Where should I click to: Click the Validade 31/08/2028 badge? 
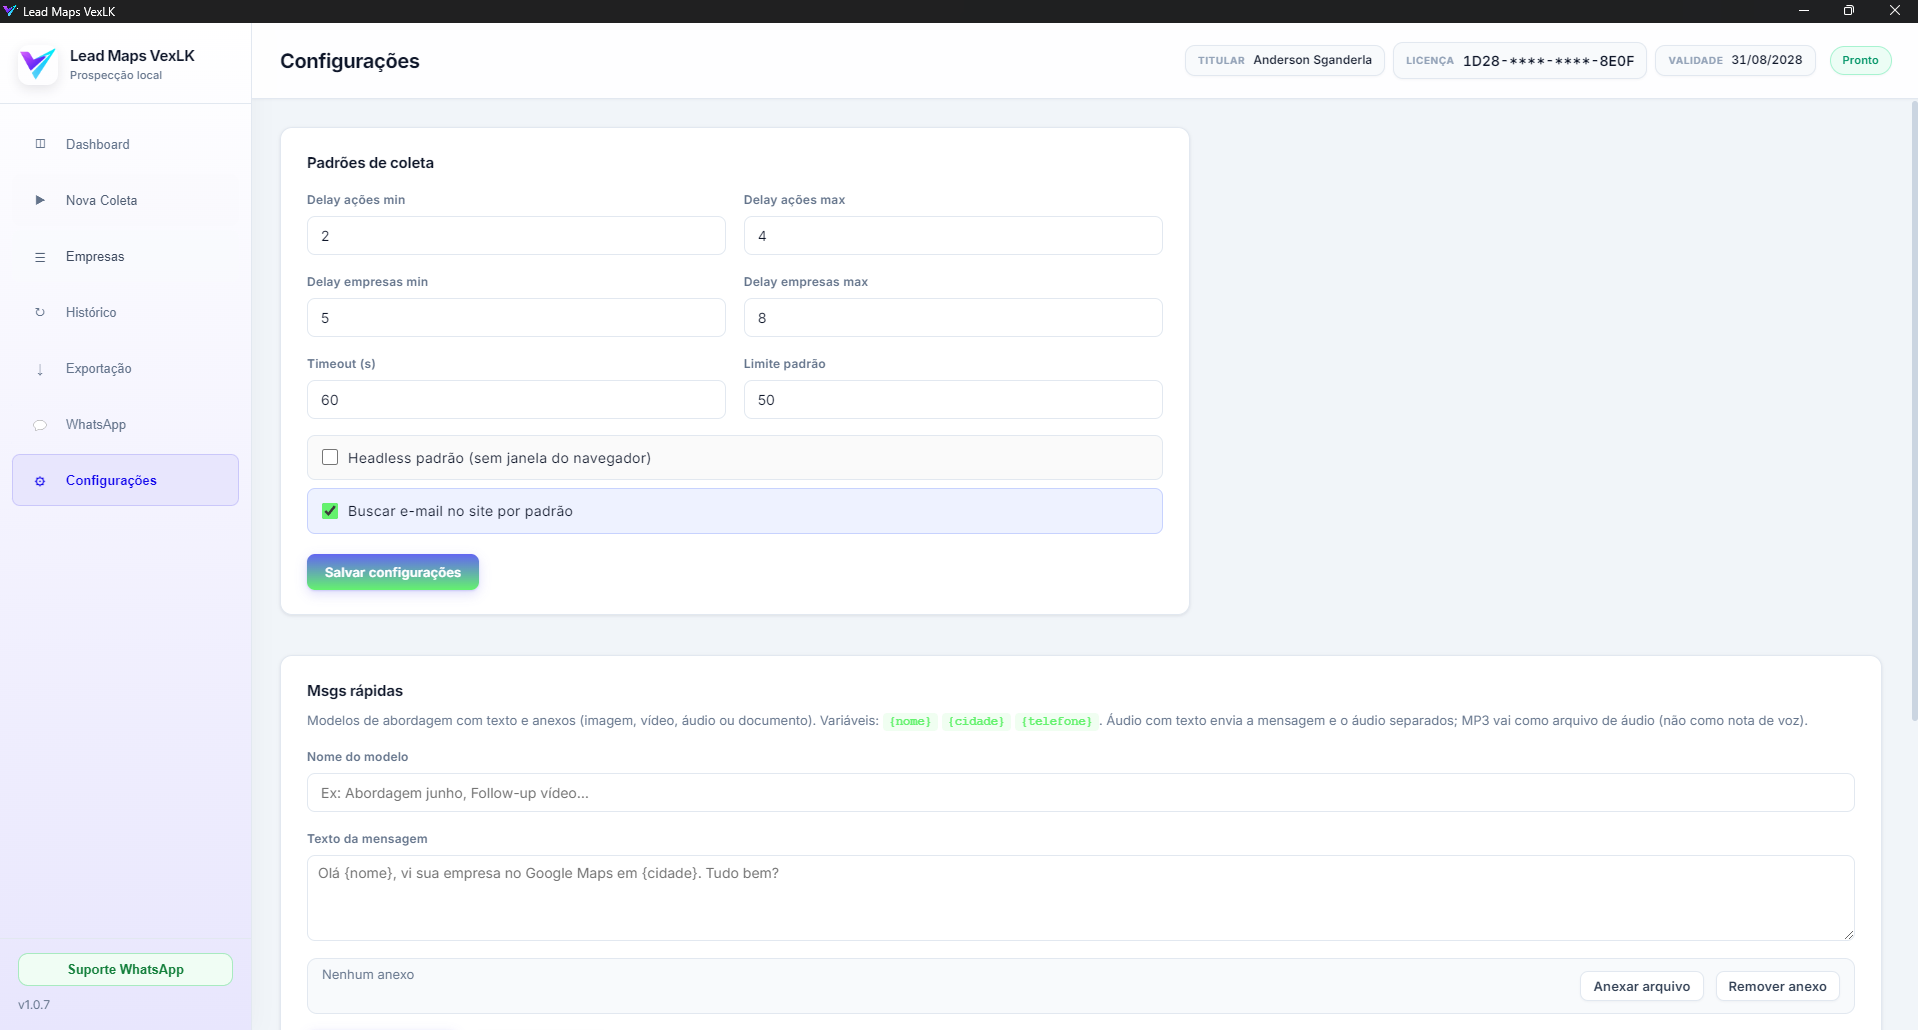pos(1735,60)
